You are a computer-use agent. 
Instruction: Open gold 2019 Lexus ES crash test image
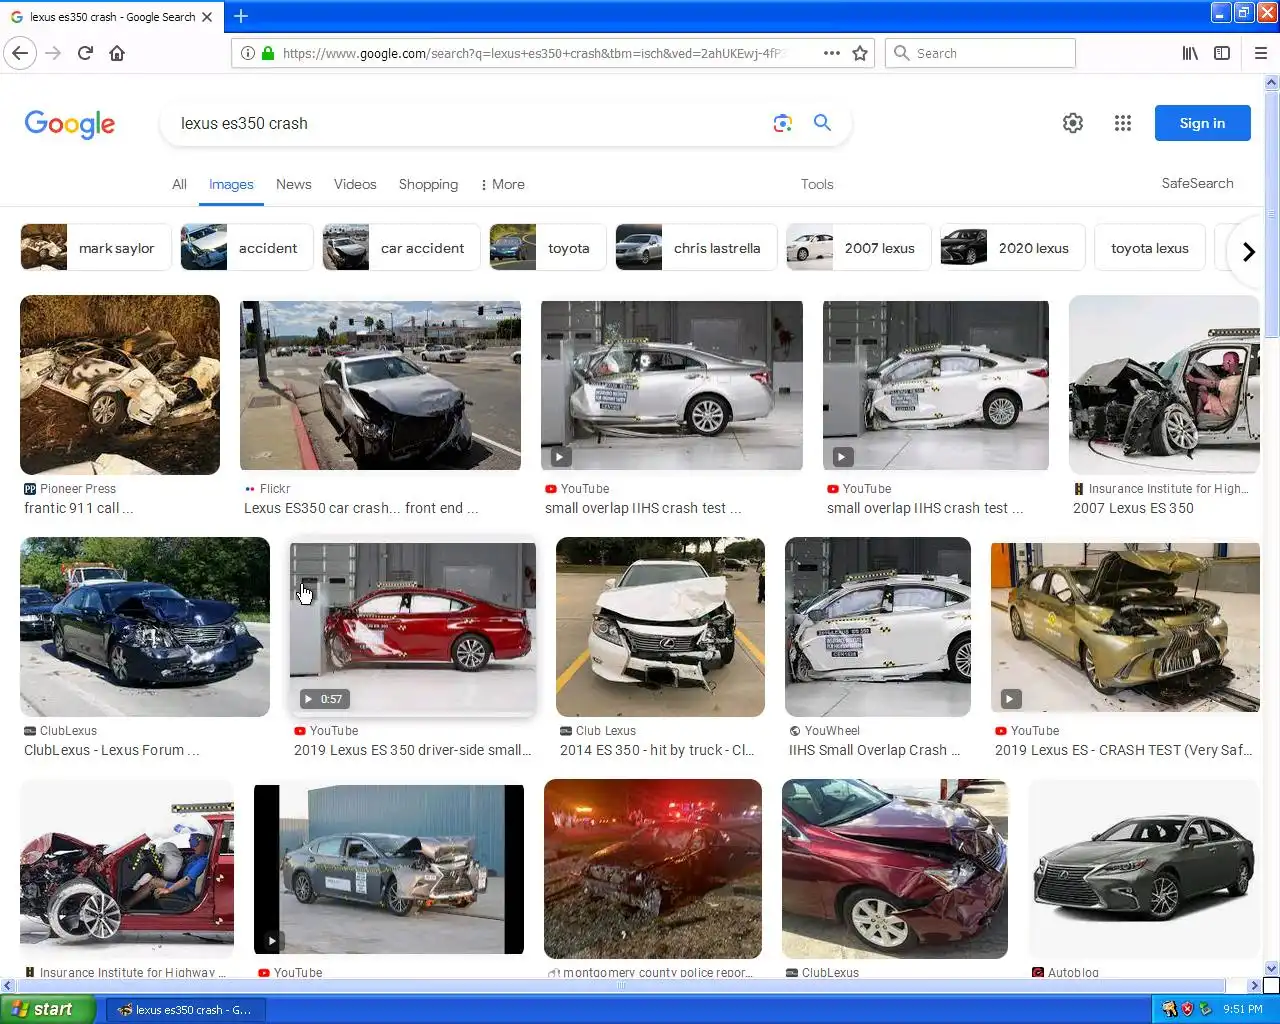coord(1125,627)
